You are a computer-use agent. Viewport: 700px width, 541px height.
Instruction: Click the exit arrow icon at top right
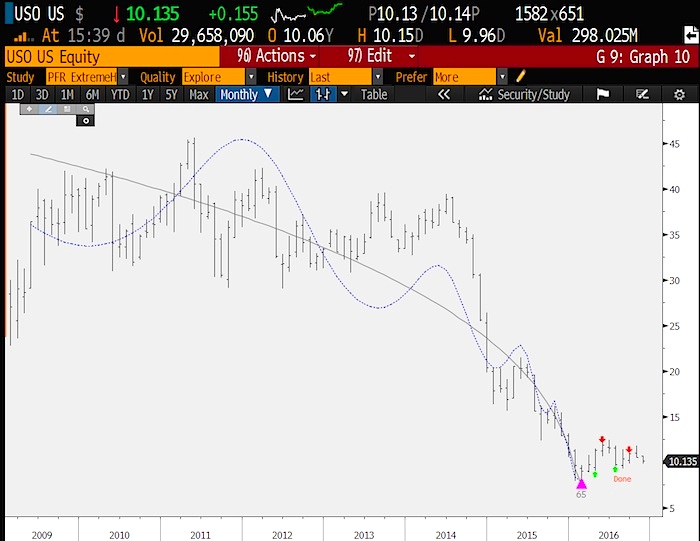click(x=692, y=35)
